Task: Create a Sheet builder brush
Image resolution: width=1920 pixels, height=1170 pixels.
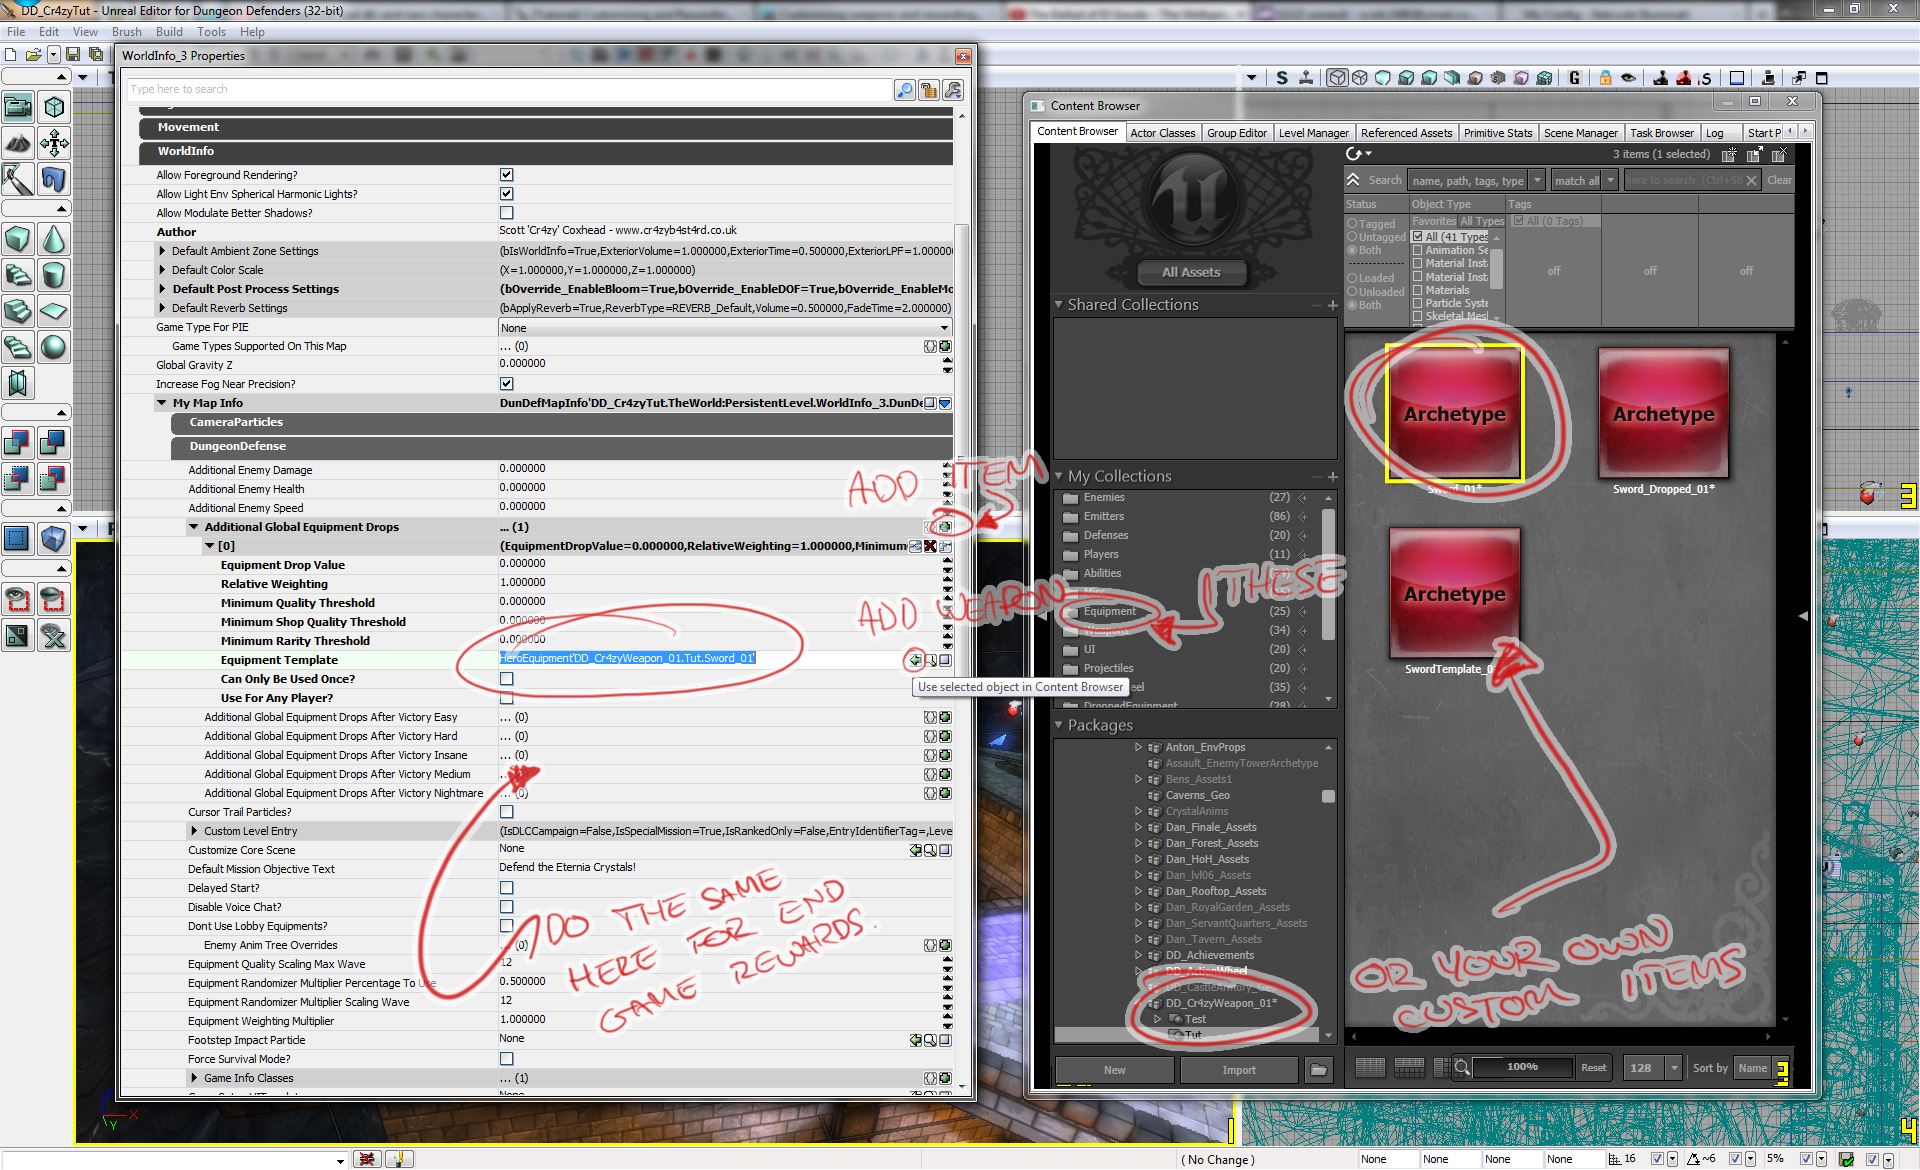Action: 54,311
